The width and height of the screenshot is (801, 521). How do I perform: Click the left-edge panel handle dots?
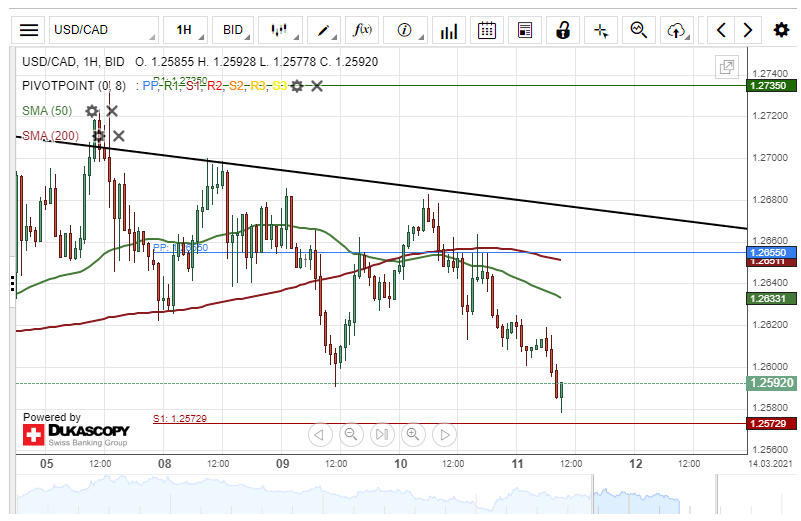pos(12,283)
